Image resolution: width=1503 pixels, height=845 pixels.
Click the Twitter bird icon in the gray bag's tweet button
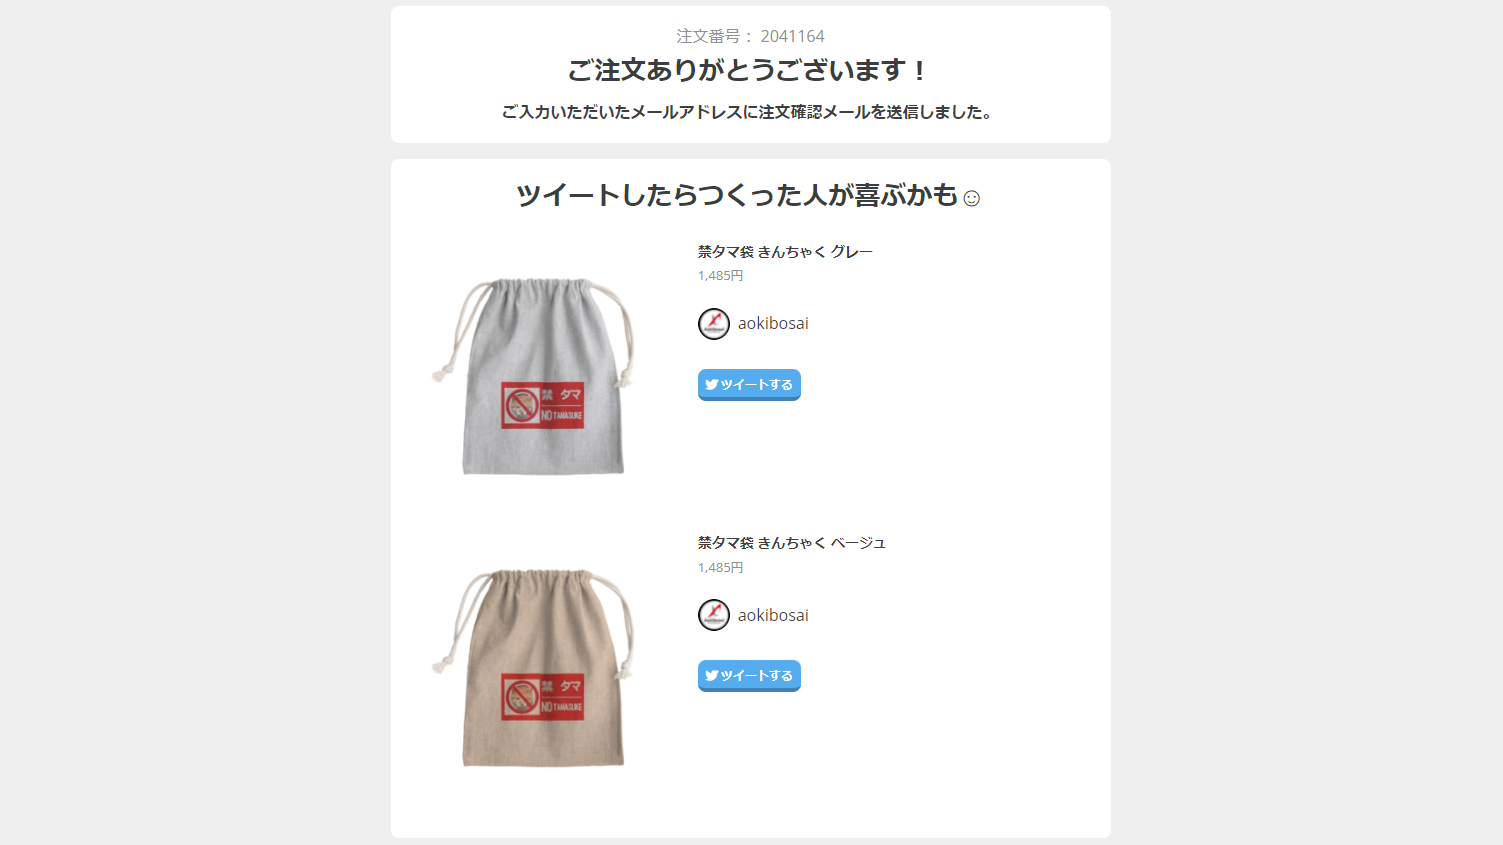tap(711, 384)
